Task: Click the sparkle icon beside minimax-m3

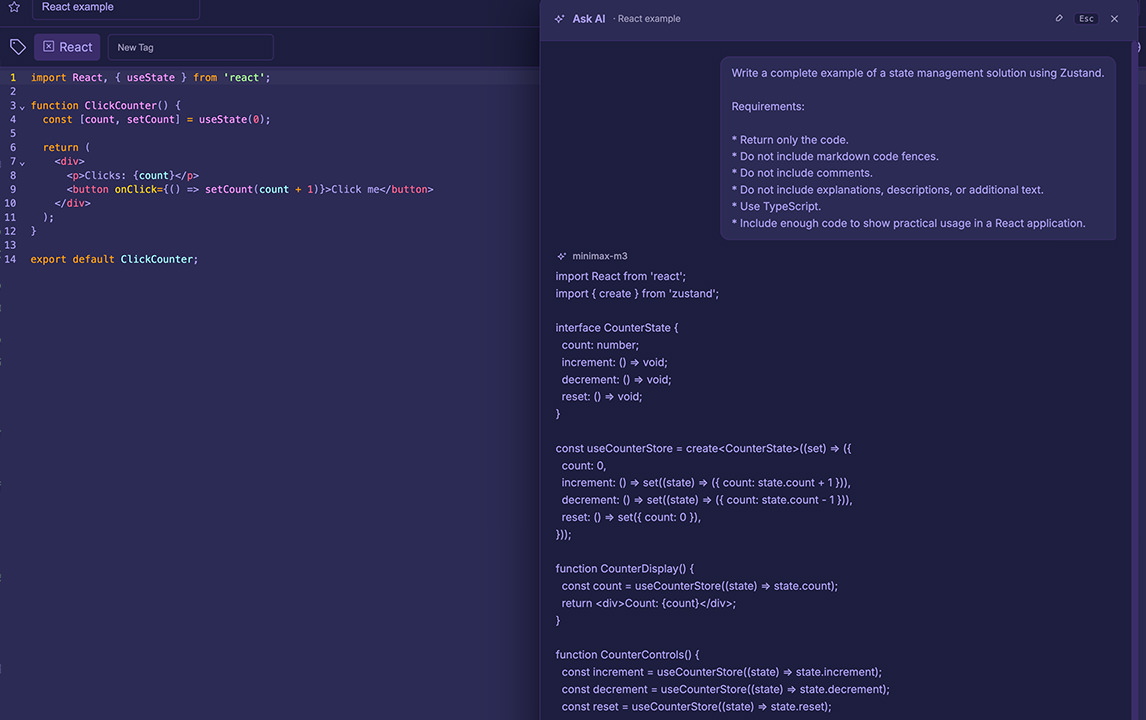Action: point(561,257)
